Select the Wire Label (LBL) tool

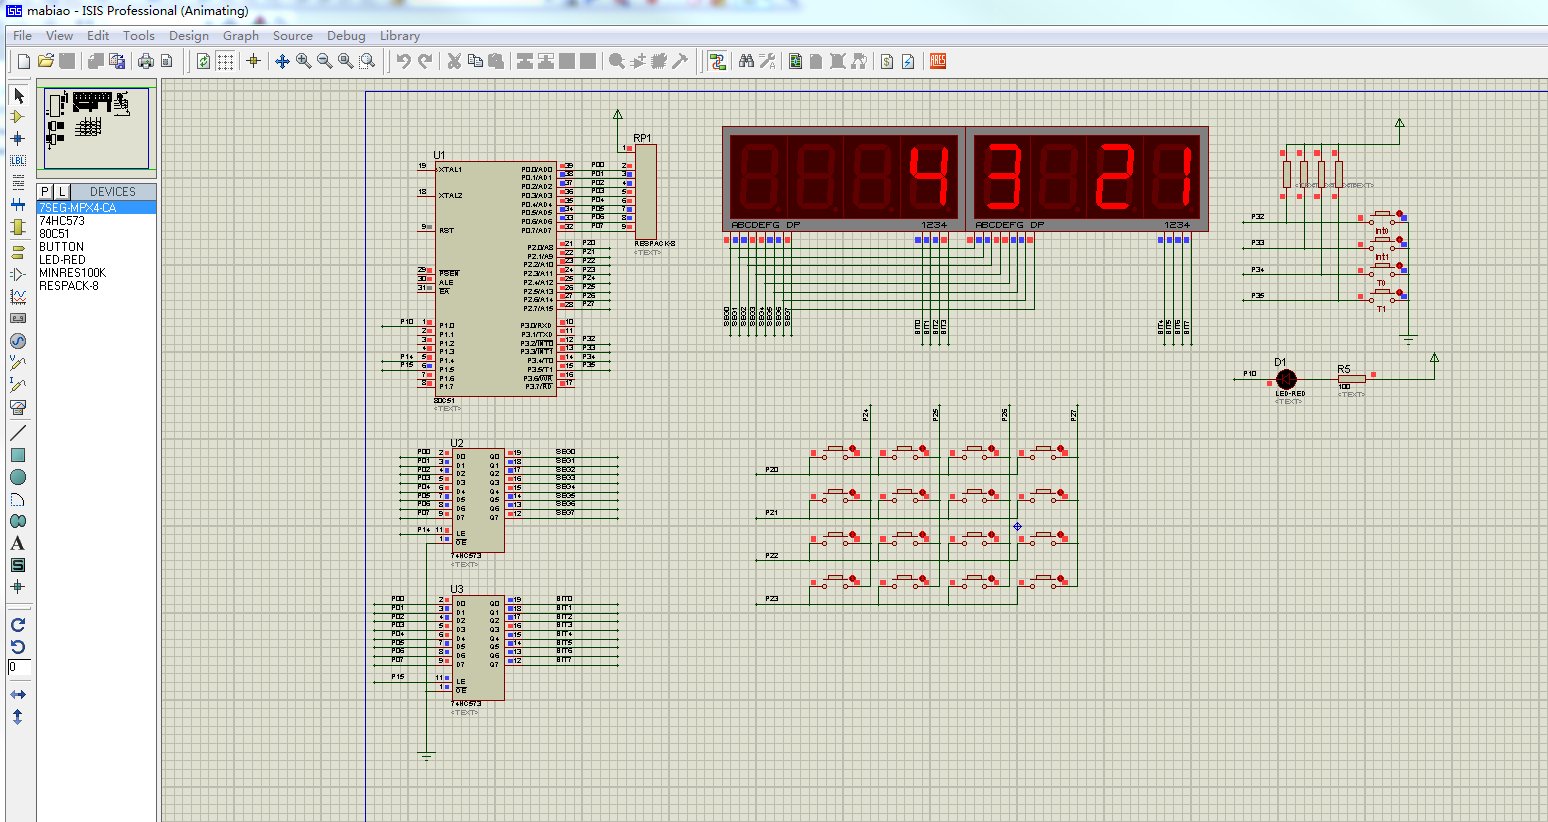click(18, 160)
